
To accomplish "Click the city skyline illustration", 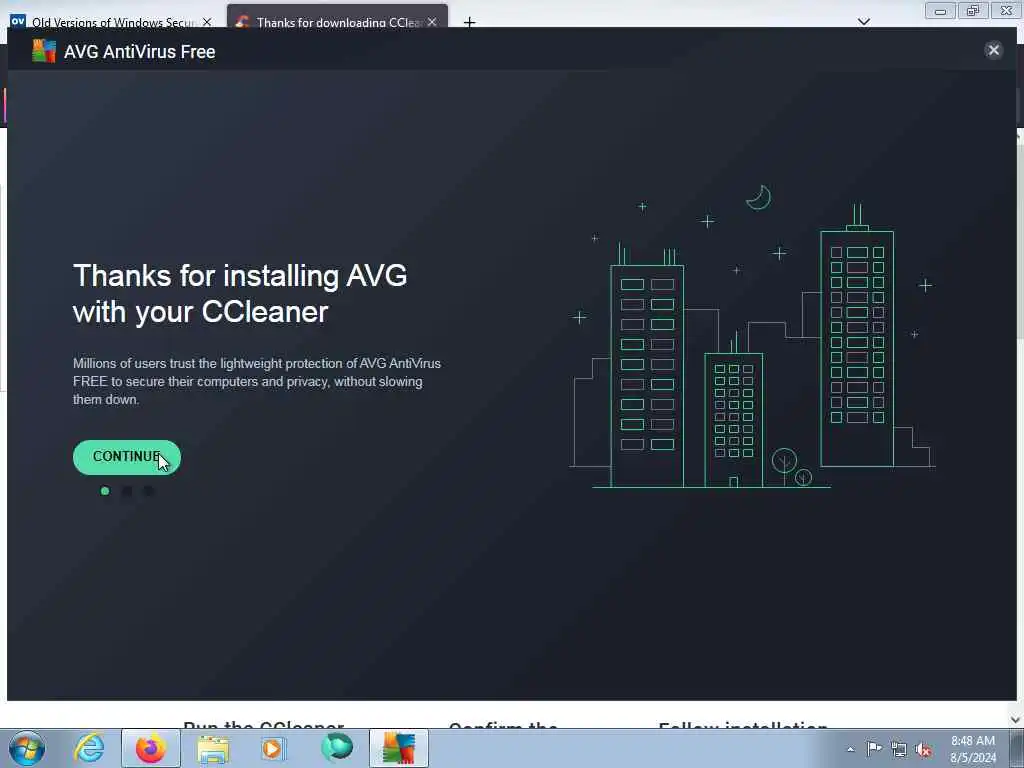I will pyautogui.click(x=752, y=336).
